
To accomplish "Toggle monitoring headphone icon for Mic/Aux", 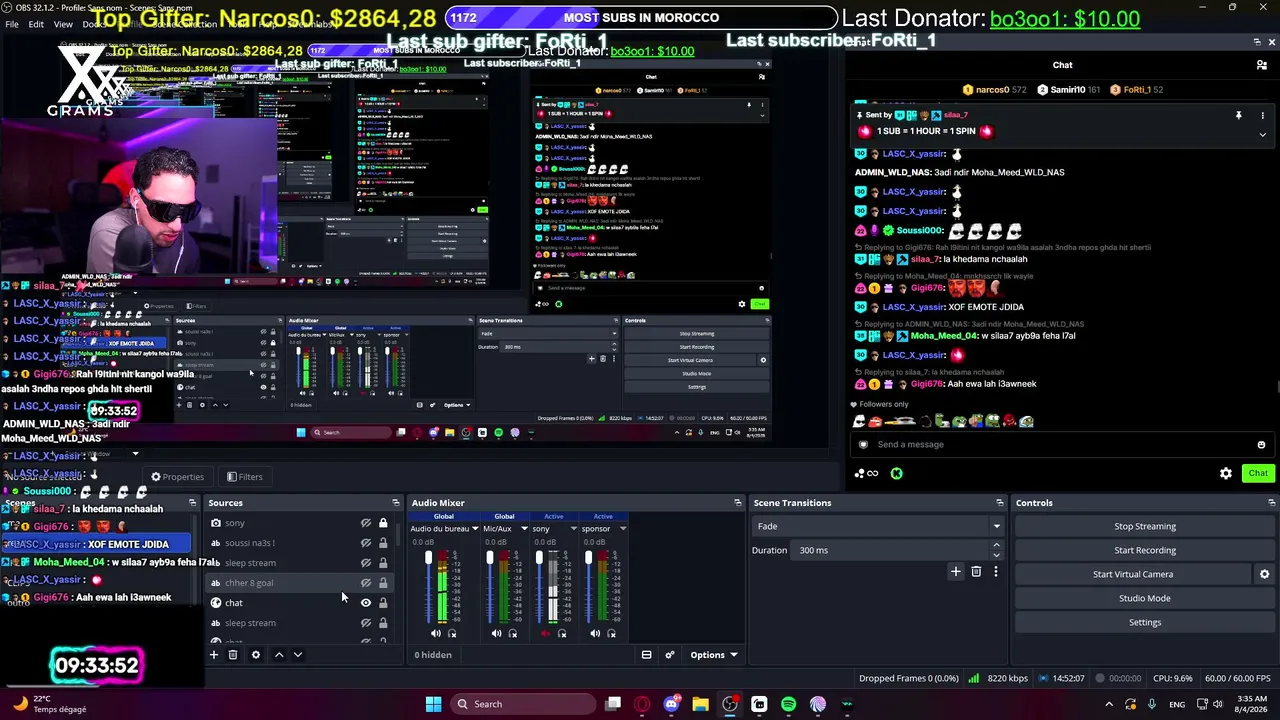I will click(x=513, y=633).
